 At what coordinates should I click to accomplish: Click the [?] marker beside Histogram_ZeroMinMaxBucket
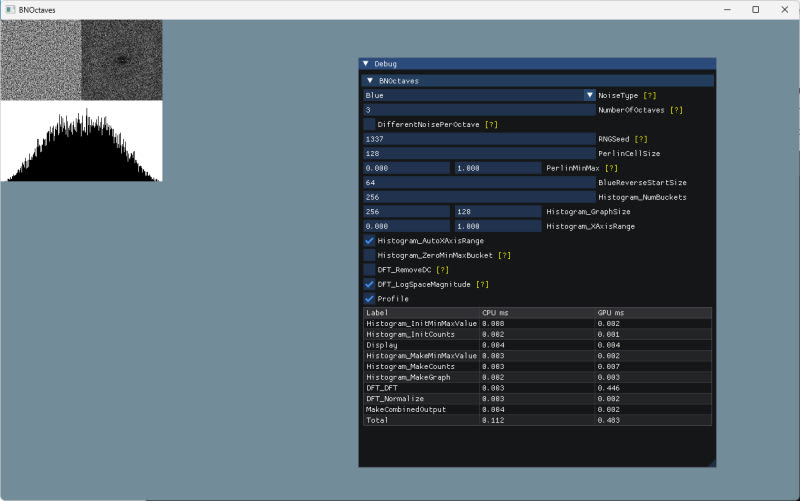(505, 255)
